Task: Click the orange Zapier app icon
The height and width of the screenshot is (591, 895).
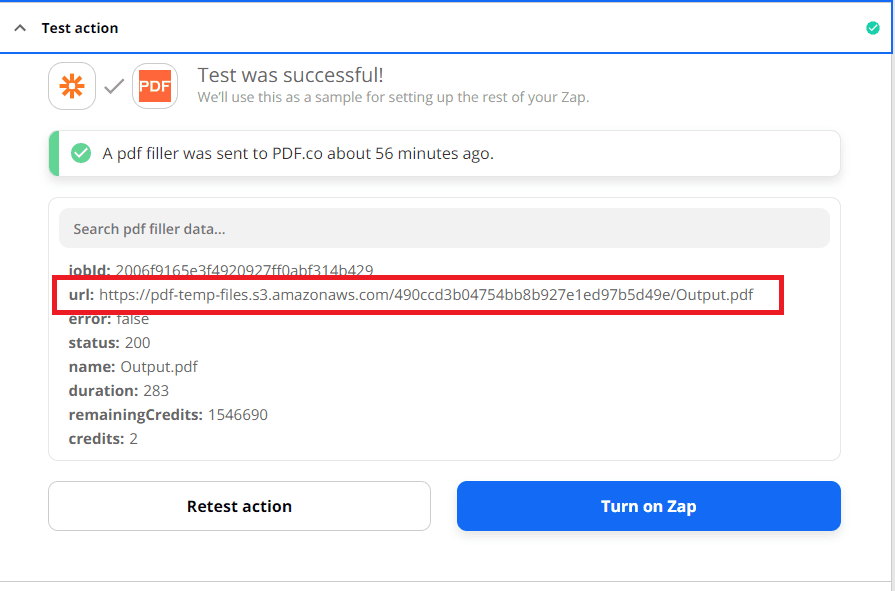Action: (72, 86)
